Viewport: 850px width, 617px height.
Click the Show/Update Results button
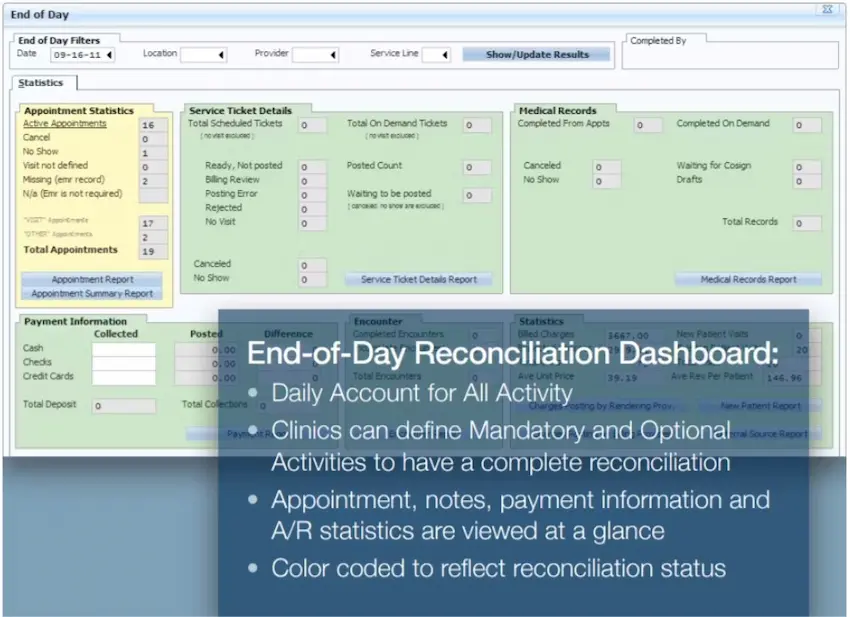click(x=536, y=54)
